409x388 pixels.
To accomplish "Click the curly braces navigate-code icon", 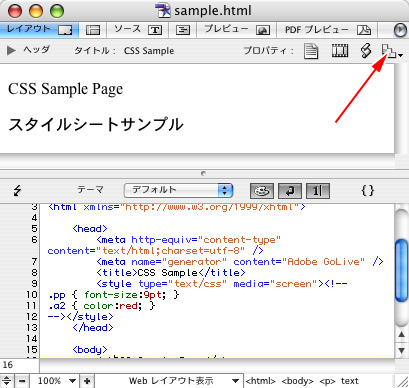I will tap(367, 191).
